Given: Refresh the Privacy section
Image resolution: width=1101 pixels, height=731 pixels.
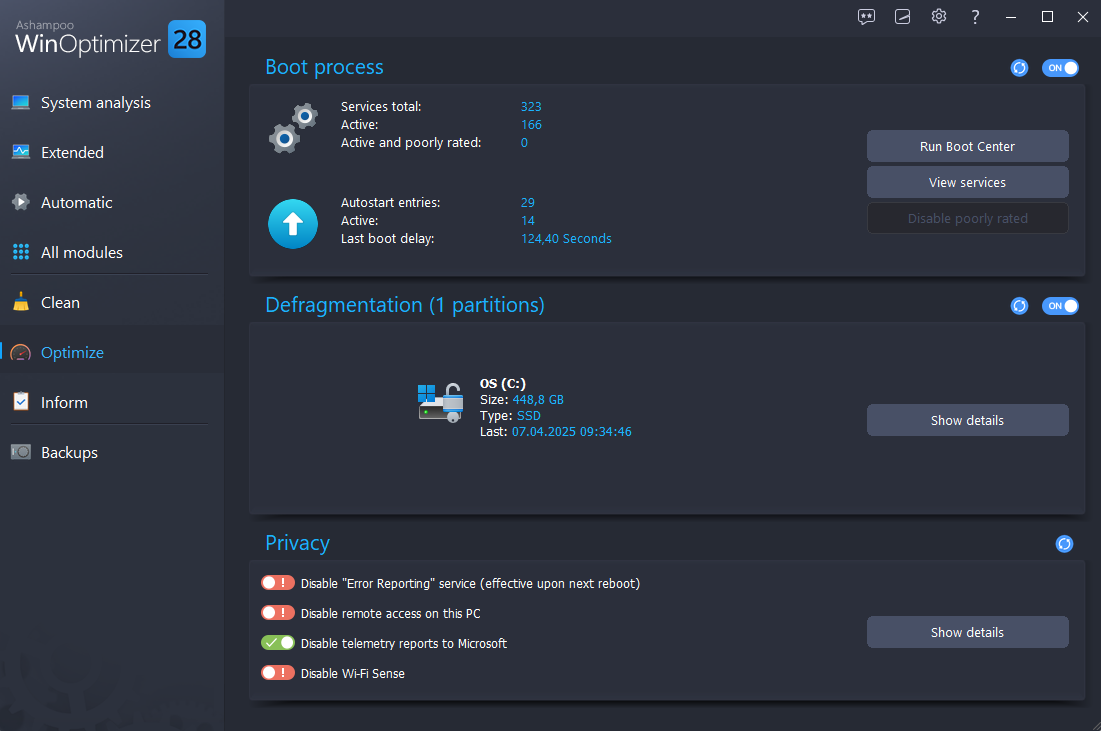Looking at the screenshot, I should click(1064, 543).
